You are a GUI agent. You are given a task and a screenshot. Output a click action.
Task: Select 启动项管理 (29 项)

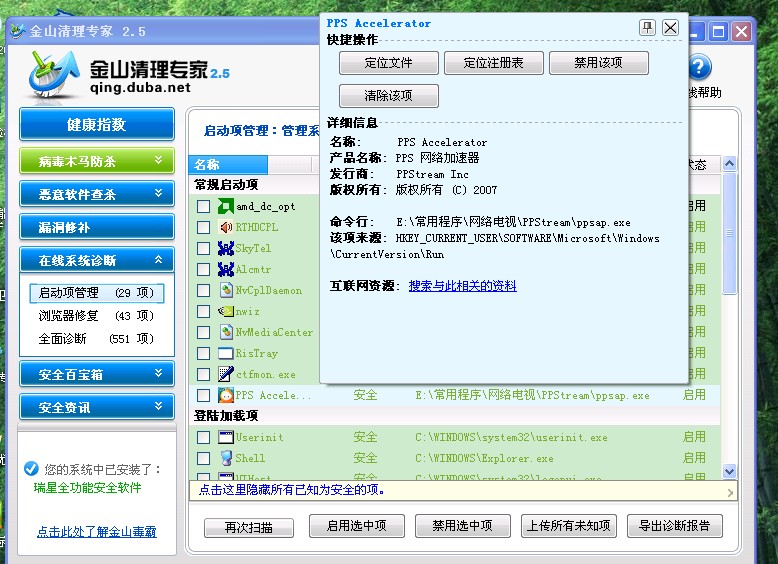click(x=97, y=293)
